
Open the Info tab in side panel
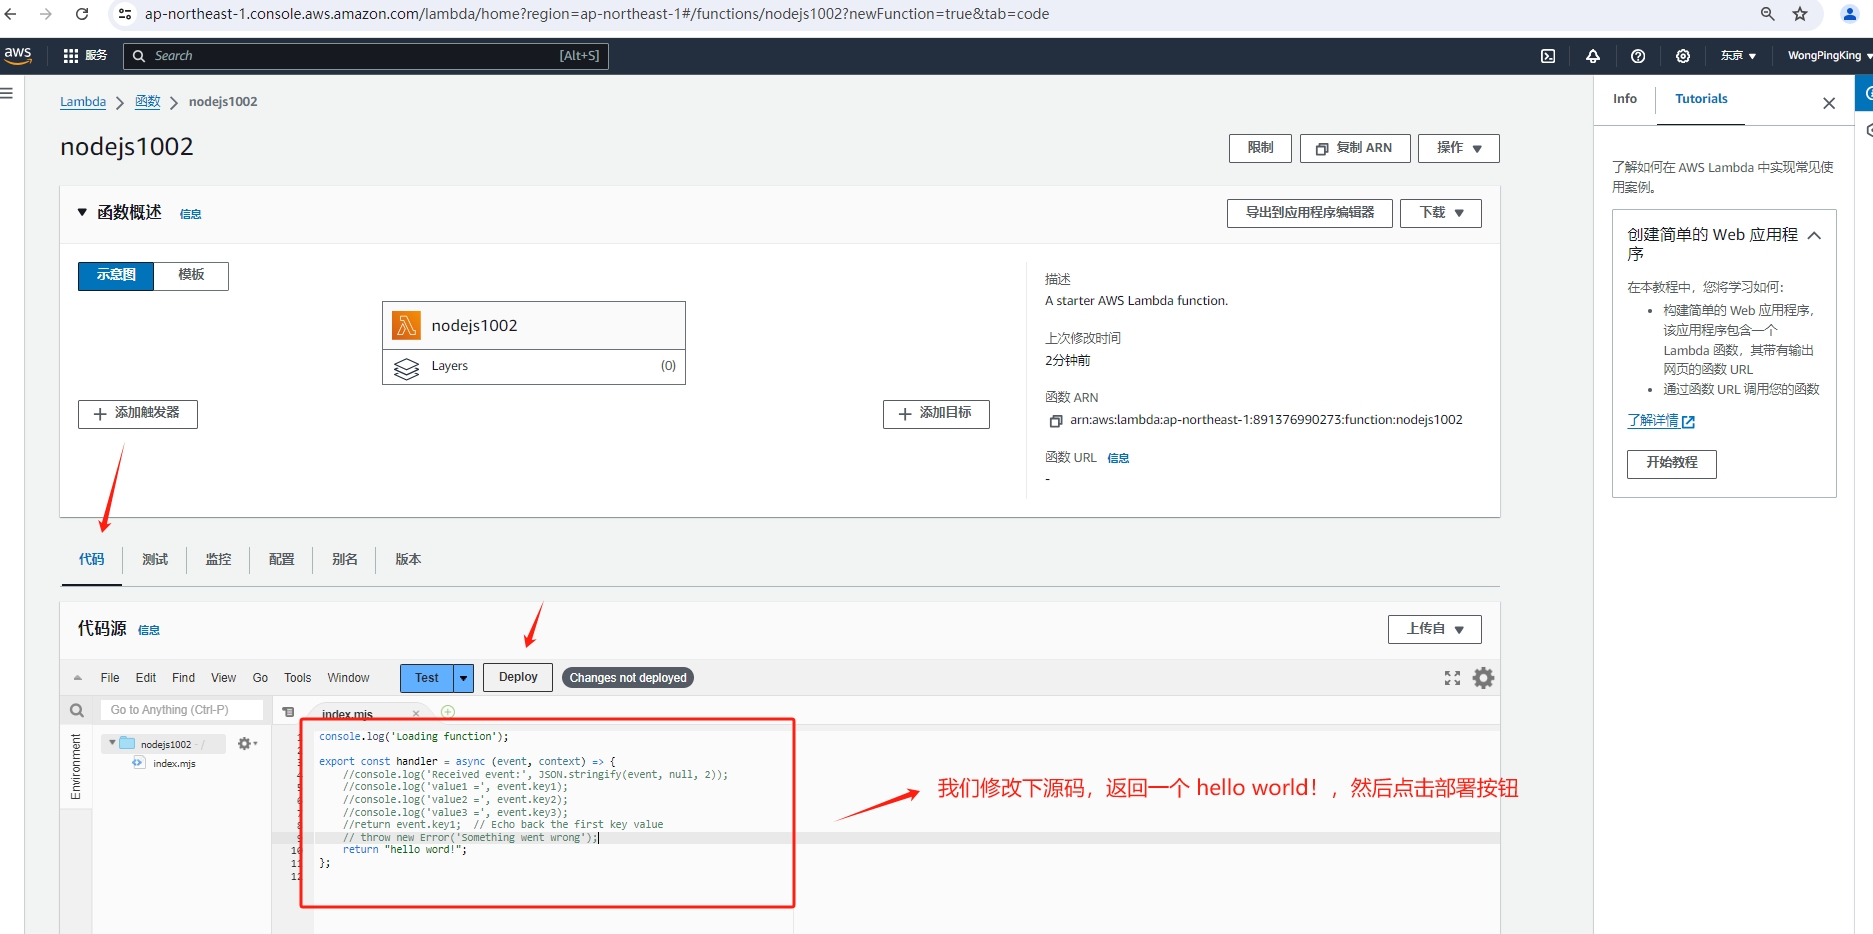[1625, 99]
